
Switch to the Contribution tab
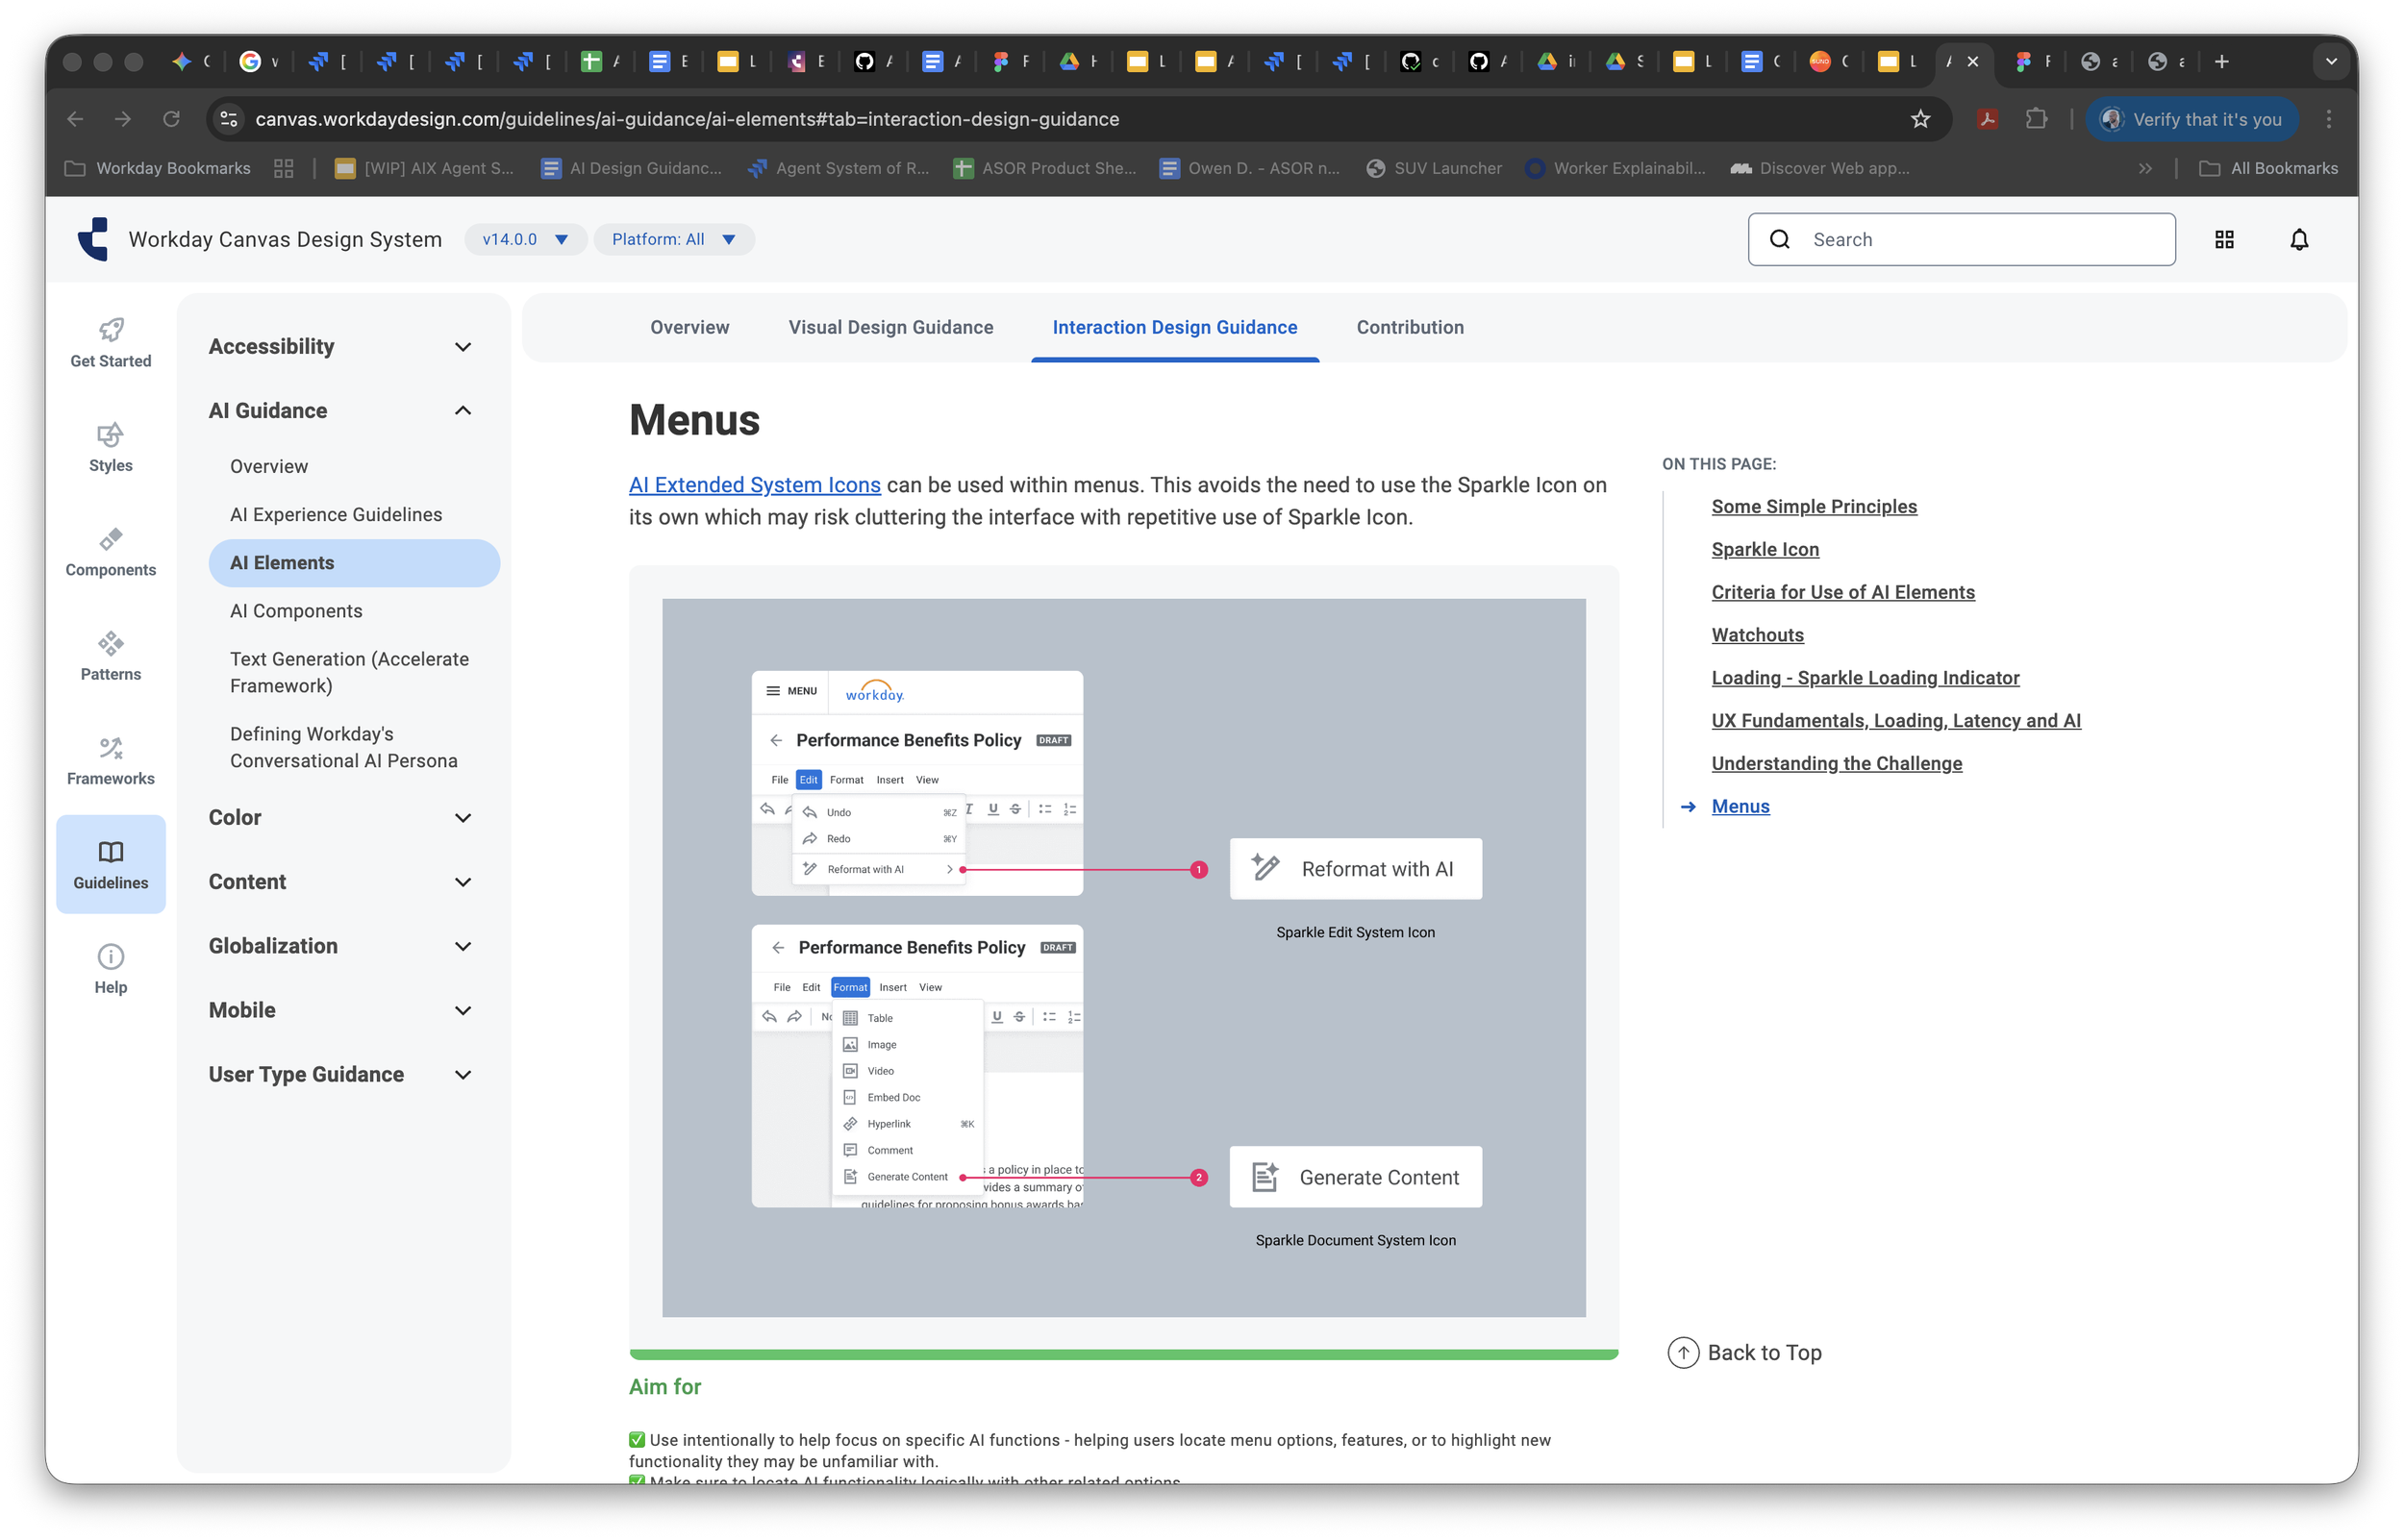[1410, 327]
